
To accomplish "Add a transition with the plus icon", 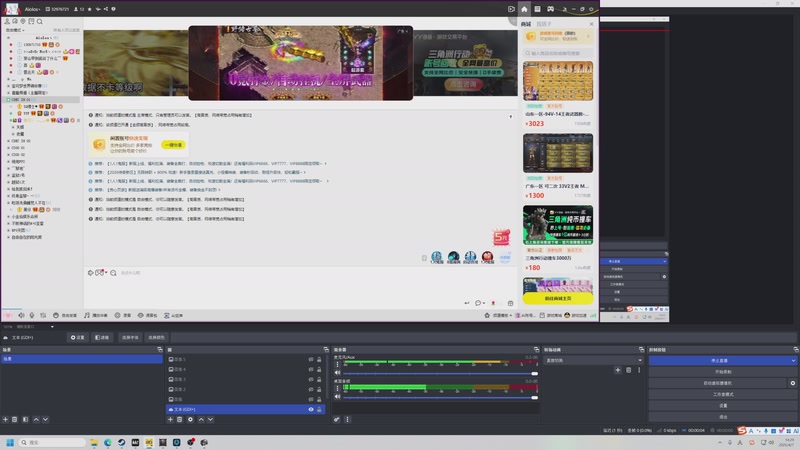I will pos(618,370).
